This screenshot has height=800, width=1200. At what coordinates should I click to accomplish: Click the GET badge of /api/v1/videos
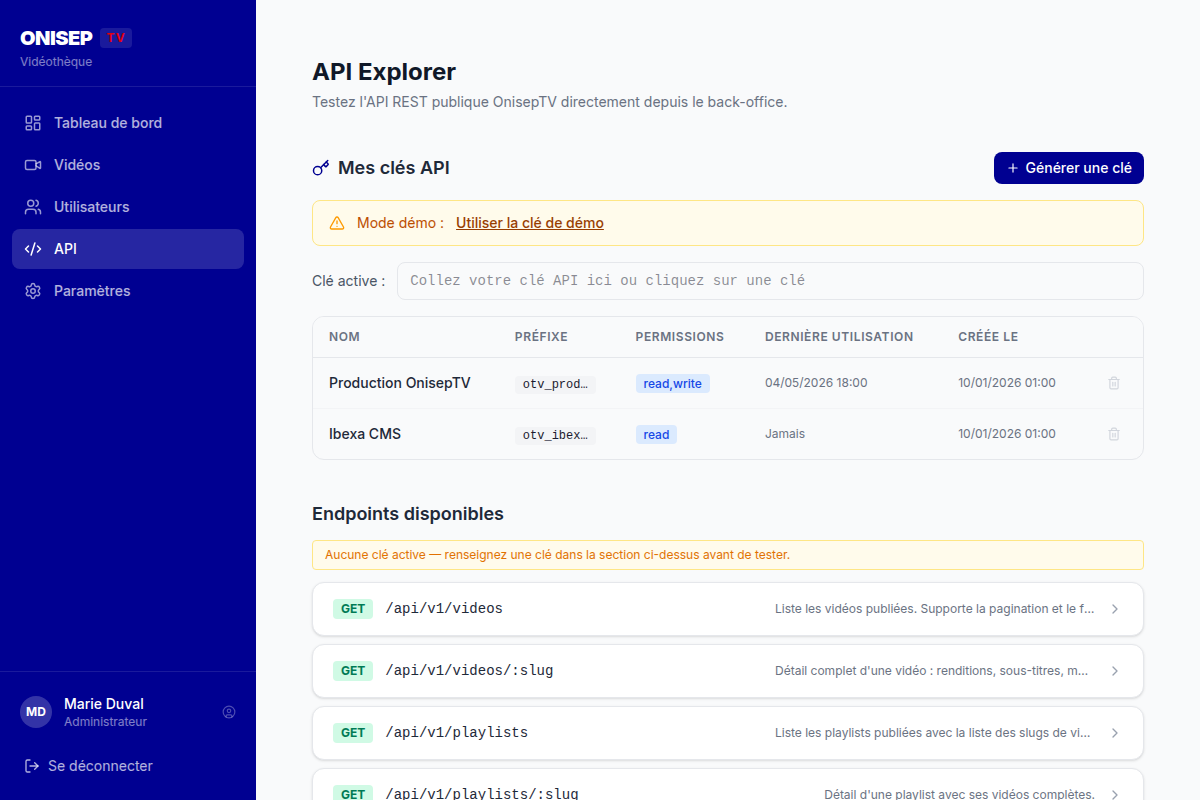coord(353,609)
